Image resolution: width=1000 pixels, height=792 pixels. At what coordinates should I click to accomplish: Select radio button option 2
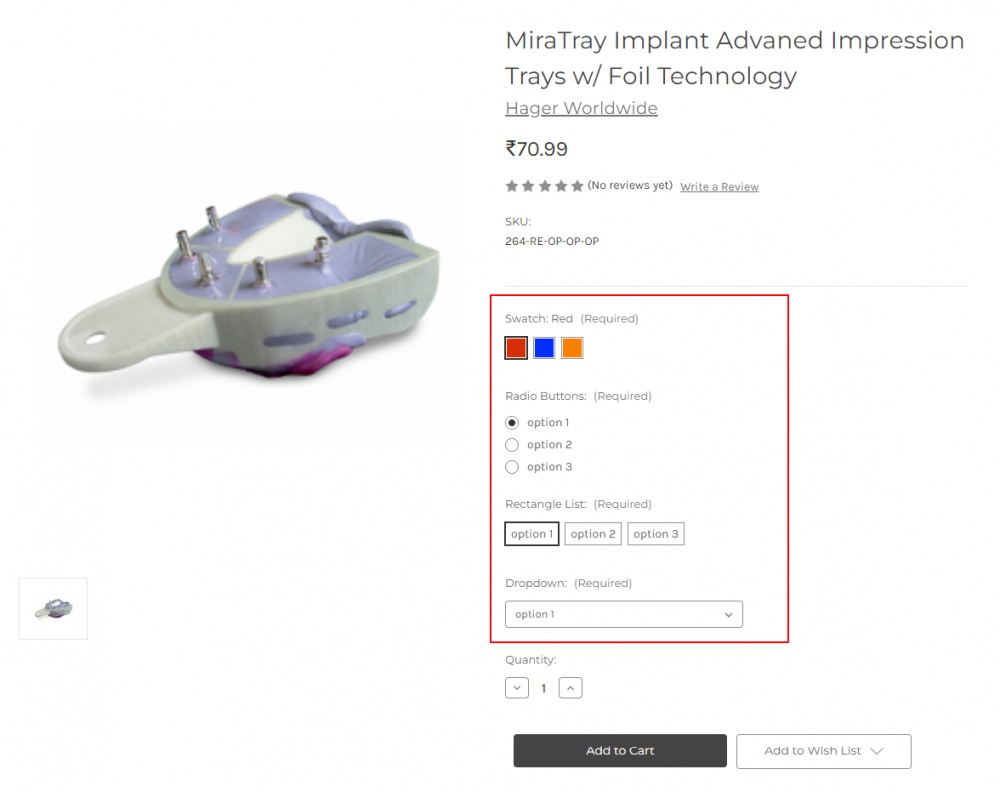(511, 444)
